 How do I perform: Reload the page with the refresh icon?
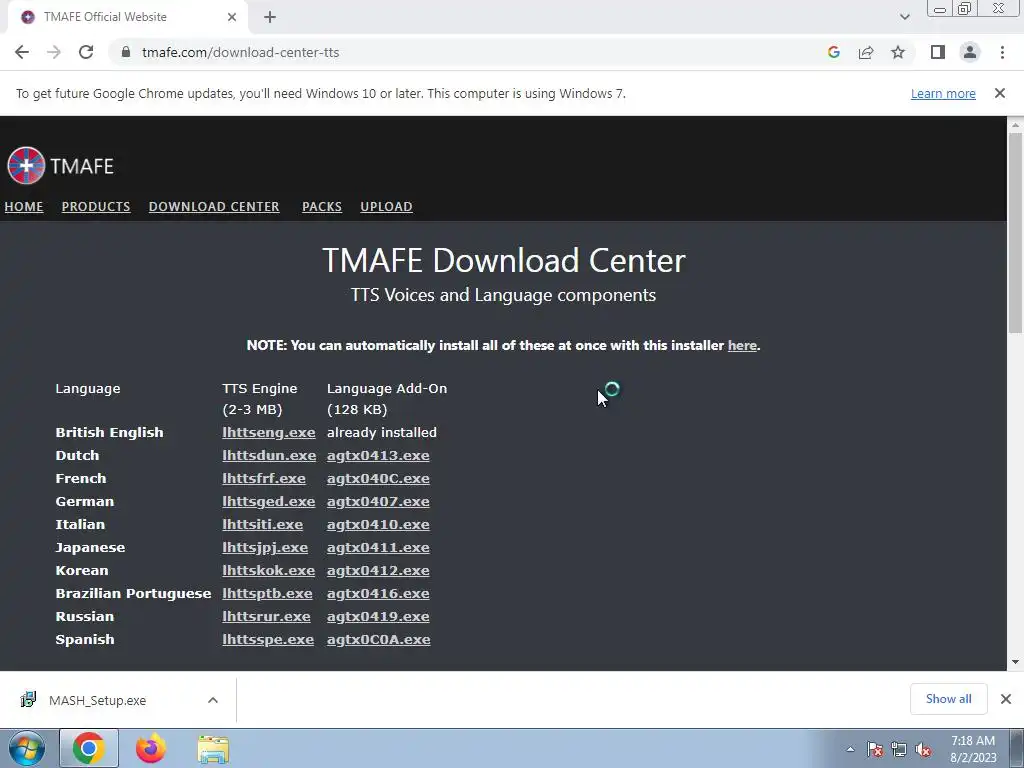86,52
